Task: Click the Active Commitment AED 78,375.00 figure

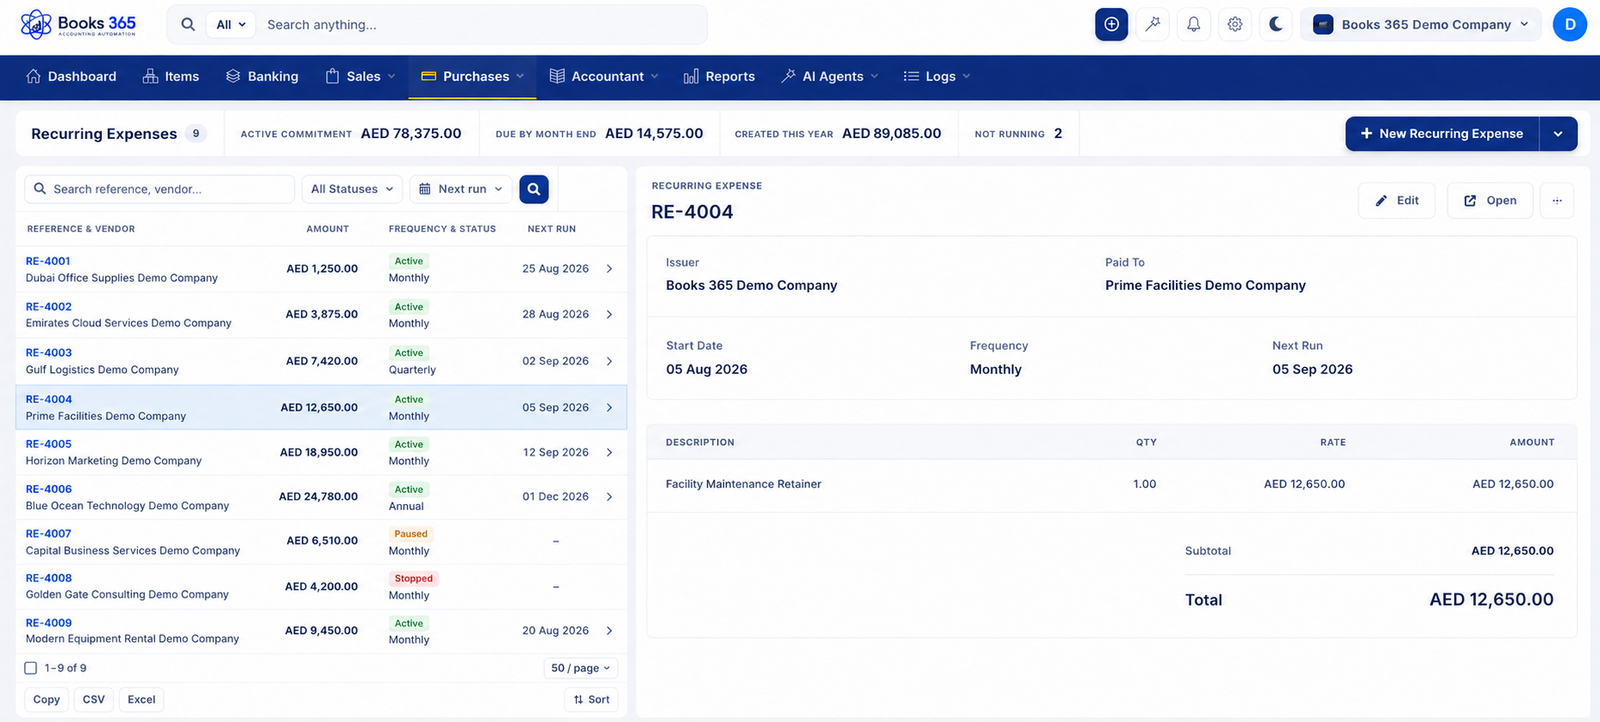Action: pyautogui.click(x=411, y=133)
